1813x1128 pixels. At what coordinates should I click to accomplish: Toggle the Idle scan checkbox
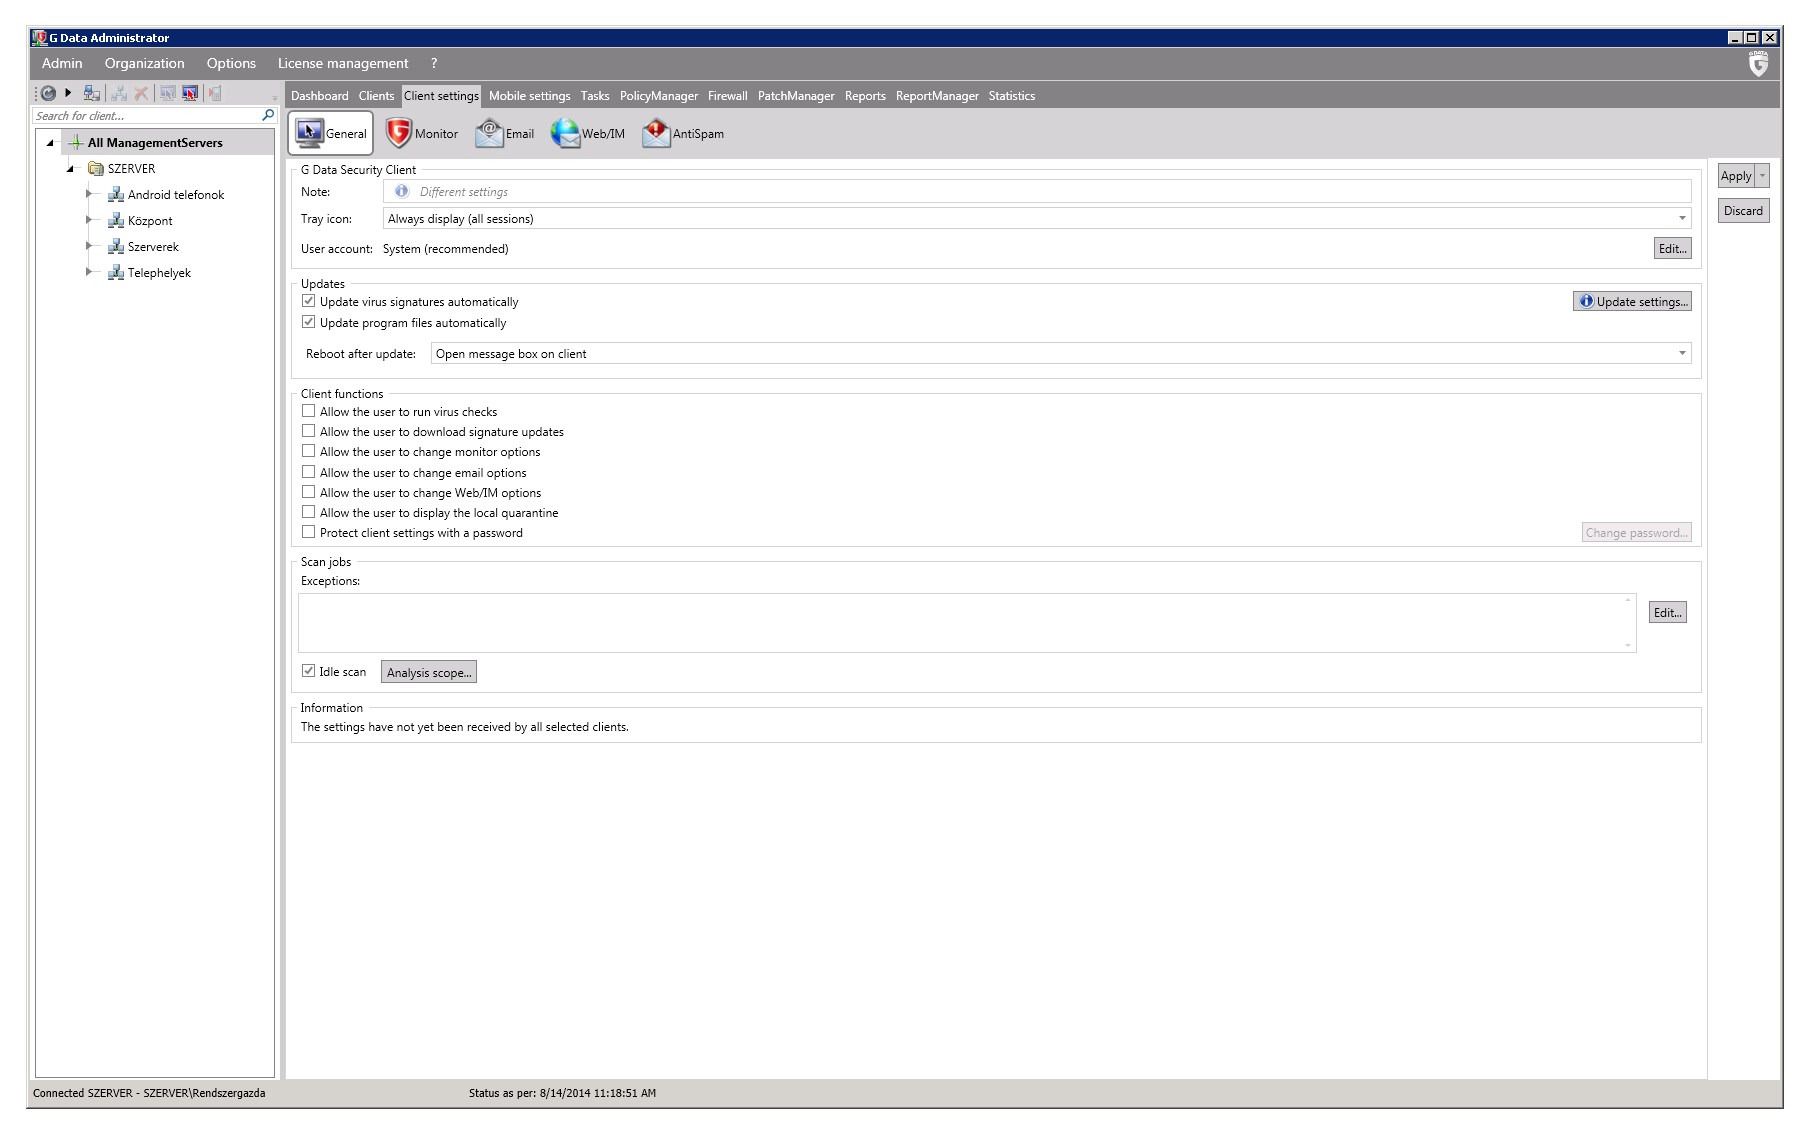[308, 671]
